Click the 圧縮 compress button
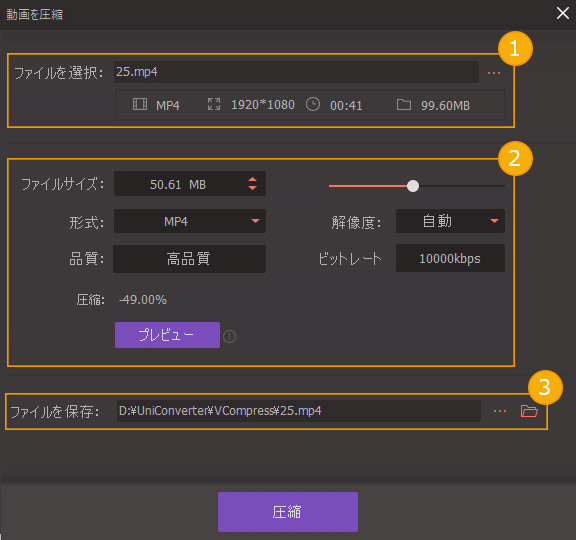Screen dimensions: 576x540 (288, 512)
